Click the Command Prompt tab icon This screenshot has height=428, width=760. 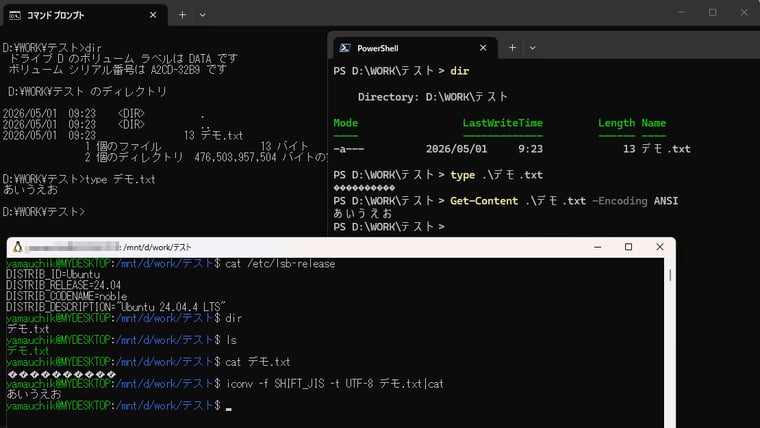(15, 16)
